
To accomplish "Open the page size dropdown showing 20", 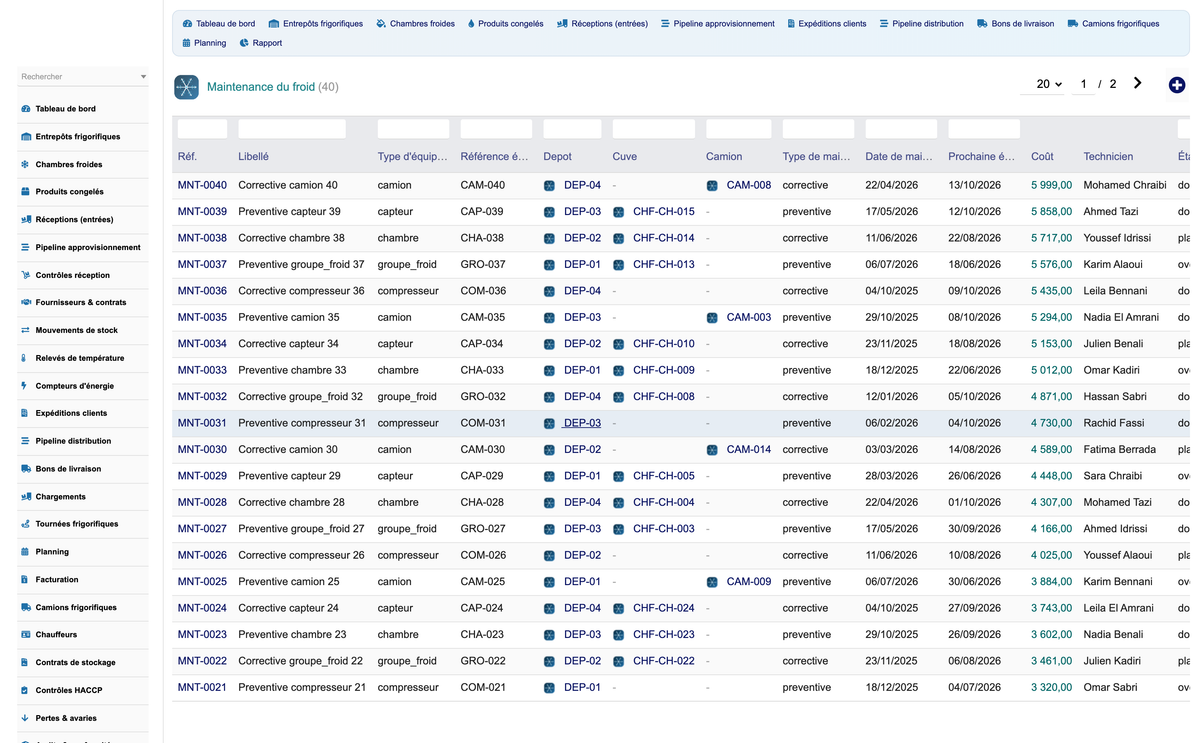I will pyautogui.click(x=1043, y=84).
